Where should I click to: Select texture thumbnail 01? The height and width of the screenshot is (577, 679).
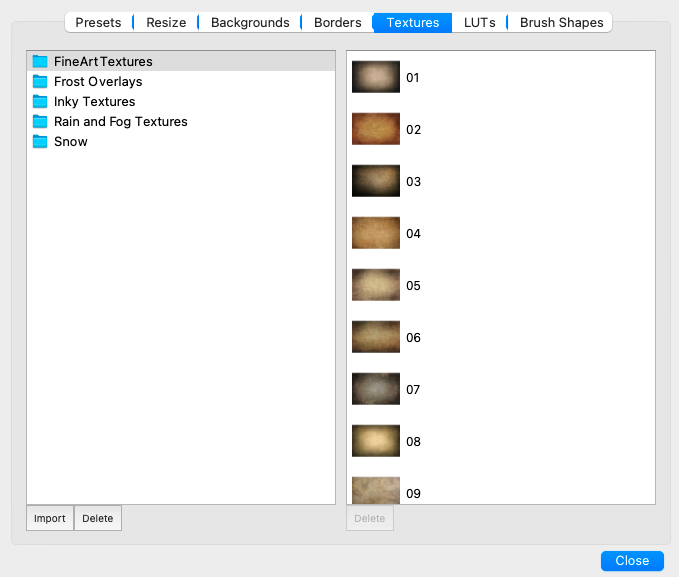click(376, 77)
